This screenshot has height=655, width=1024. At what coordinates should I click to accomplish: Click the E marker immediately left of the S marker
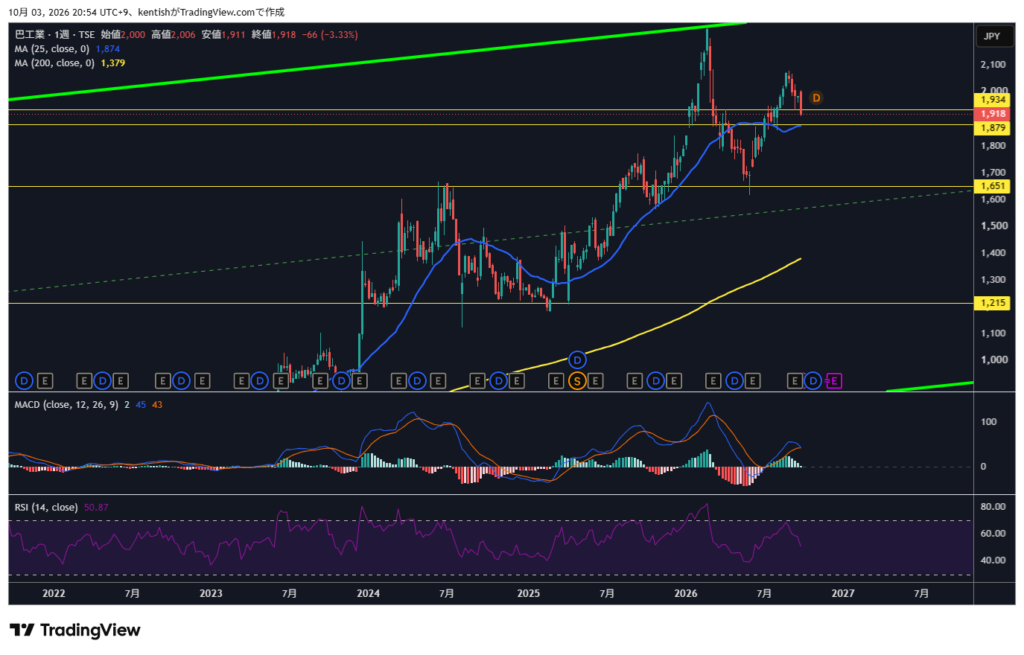pos(556,381)
